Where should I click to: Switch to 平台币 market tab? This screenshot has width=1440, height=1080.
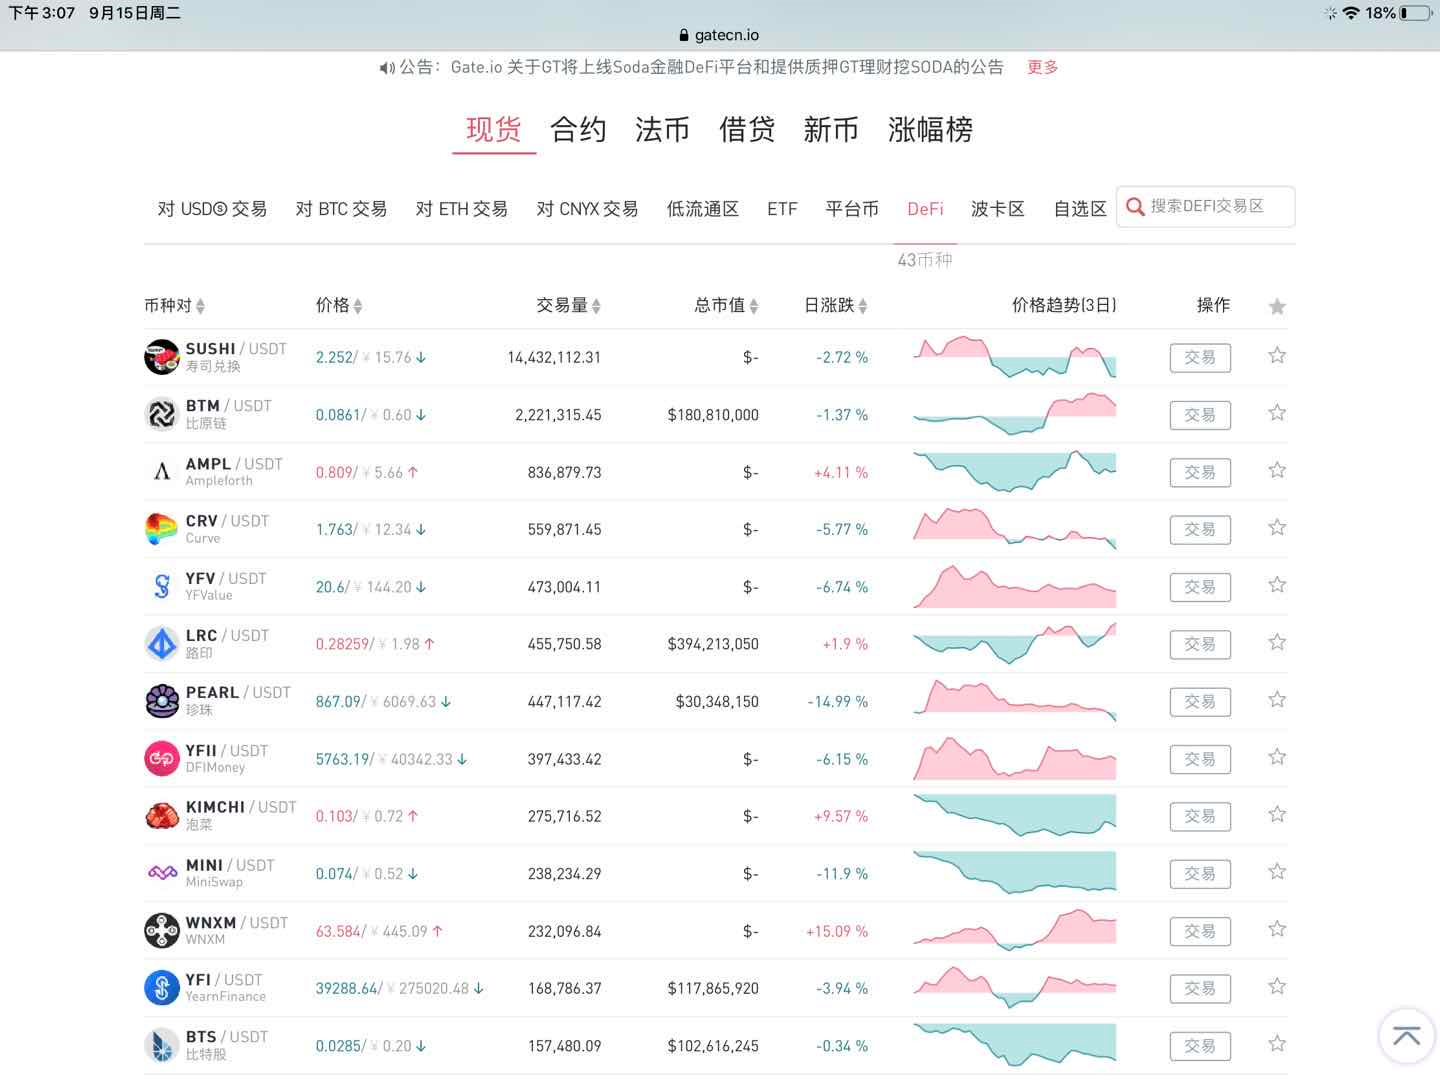pos(852,209)
